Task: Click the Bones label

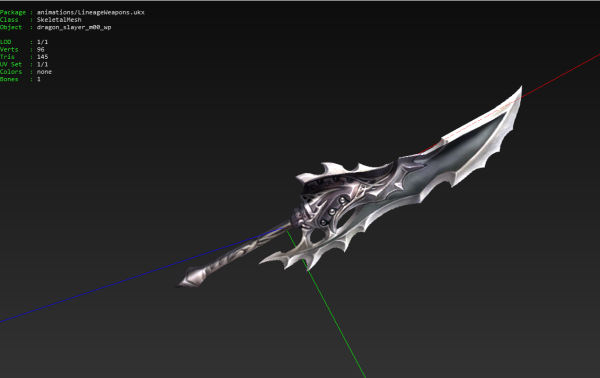Action: coord(9,79)
